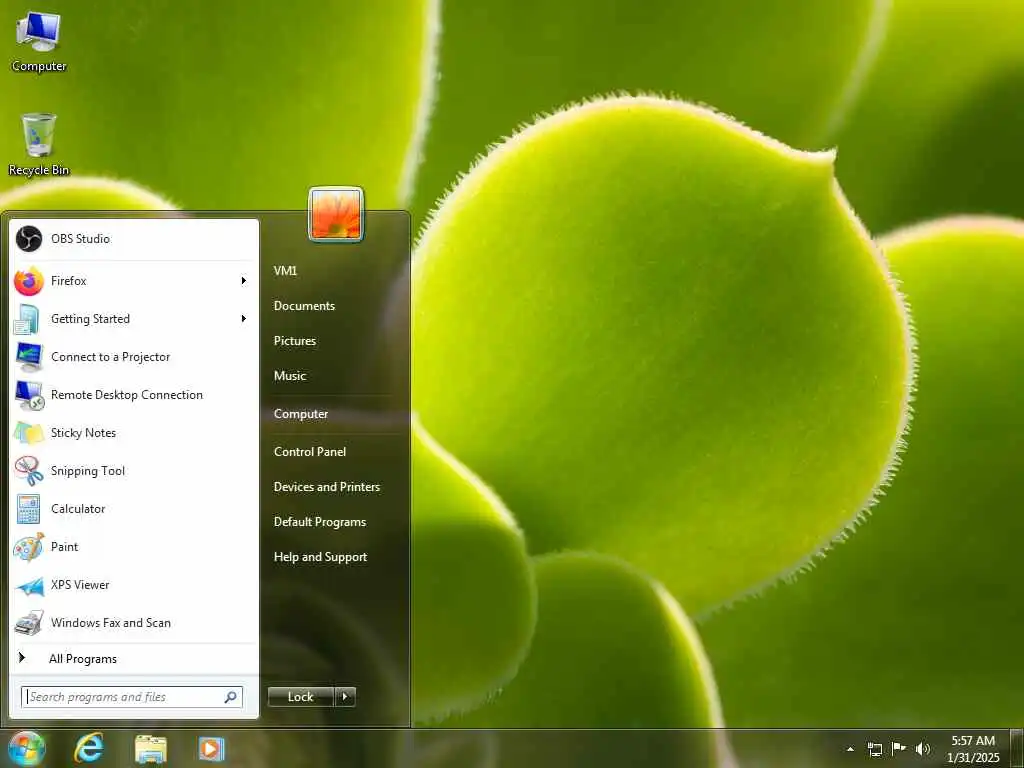Click the XPS Viewer label text
1024x768 pixels.
80,585
